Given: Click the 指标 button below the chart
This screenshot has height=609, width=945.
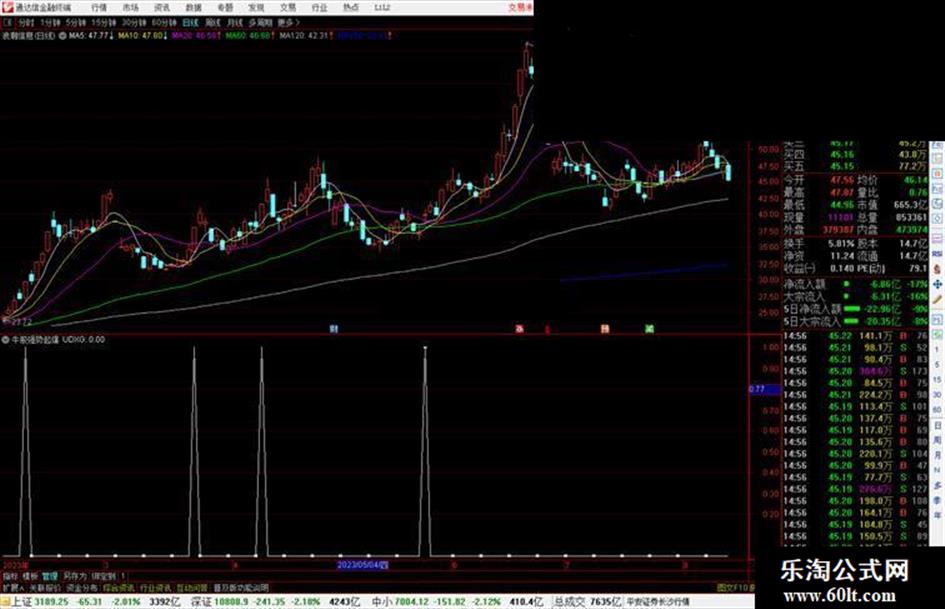Looking at the screenshot, I should point(10,576).
